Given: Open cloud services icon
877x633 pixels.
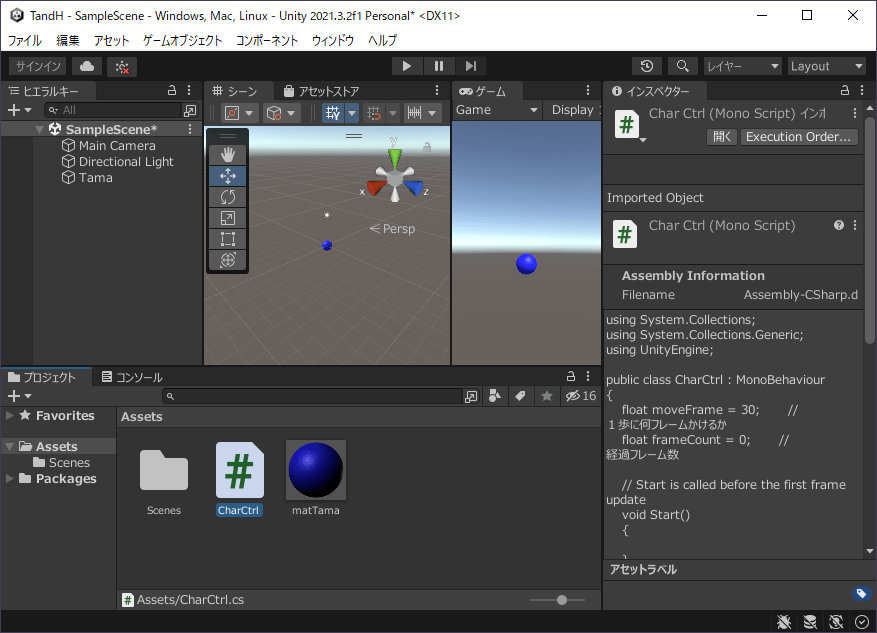Looking at the screenshot, I should click(87, 67).
